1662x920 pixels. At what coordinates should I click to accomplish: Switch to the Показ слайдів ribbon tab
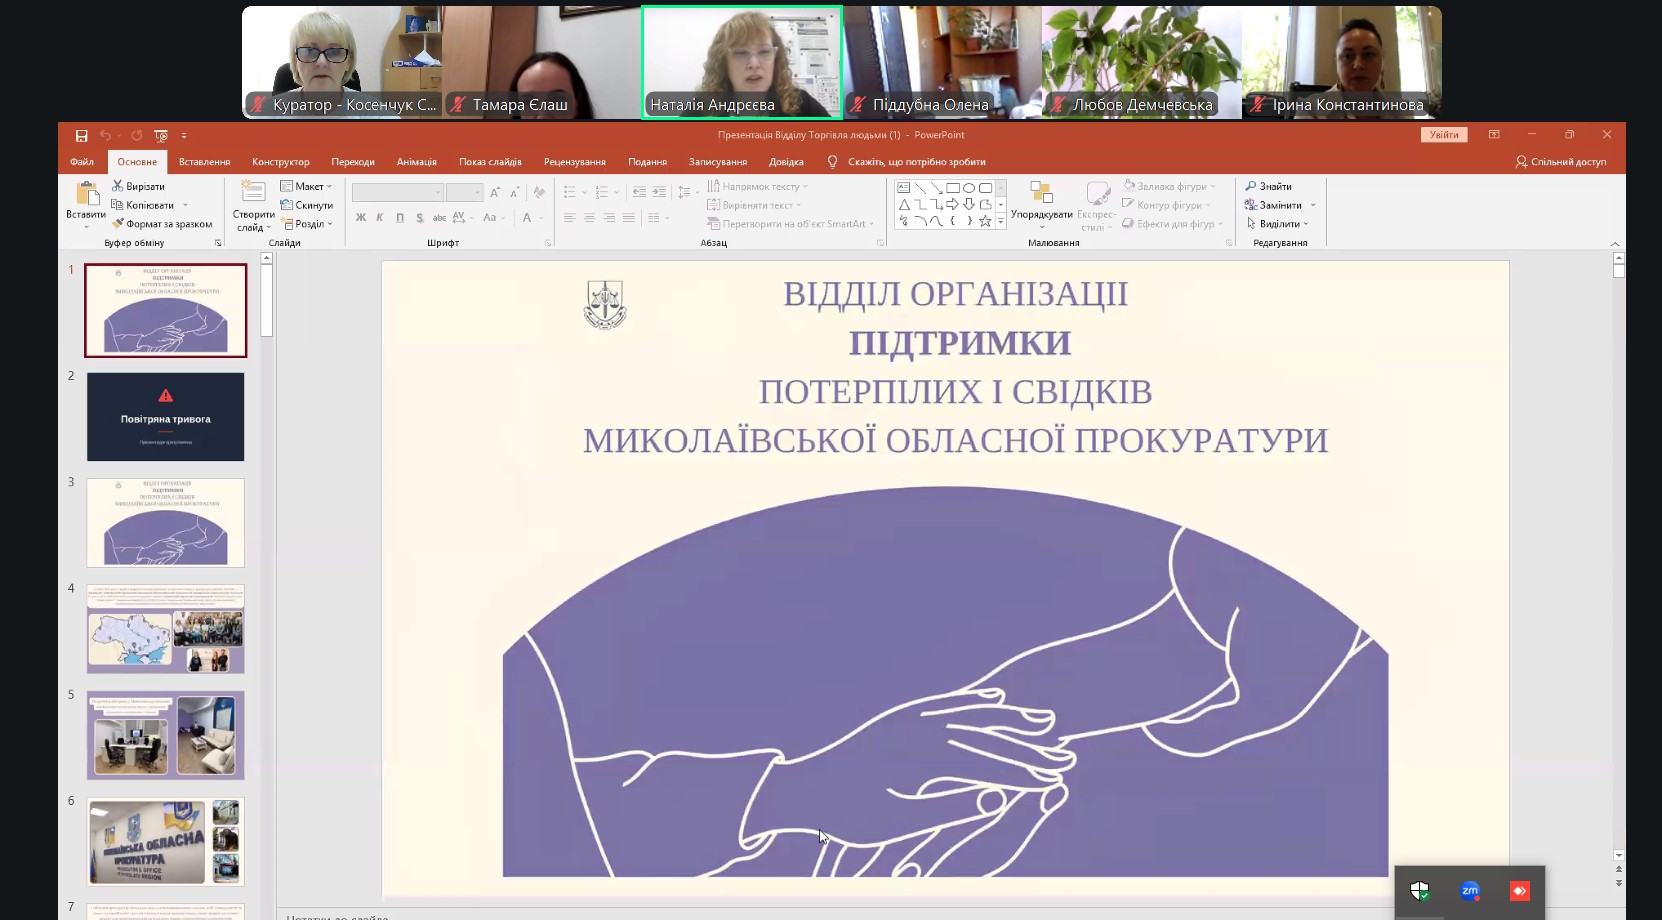[490, 162]
